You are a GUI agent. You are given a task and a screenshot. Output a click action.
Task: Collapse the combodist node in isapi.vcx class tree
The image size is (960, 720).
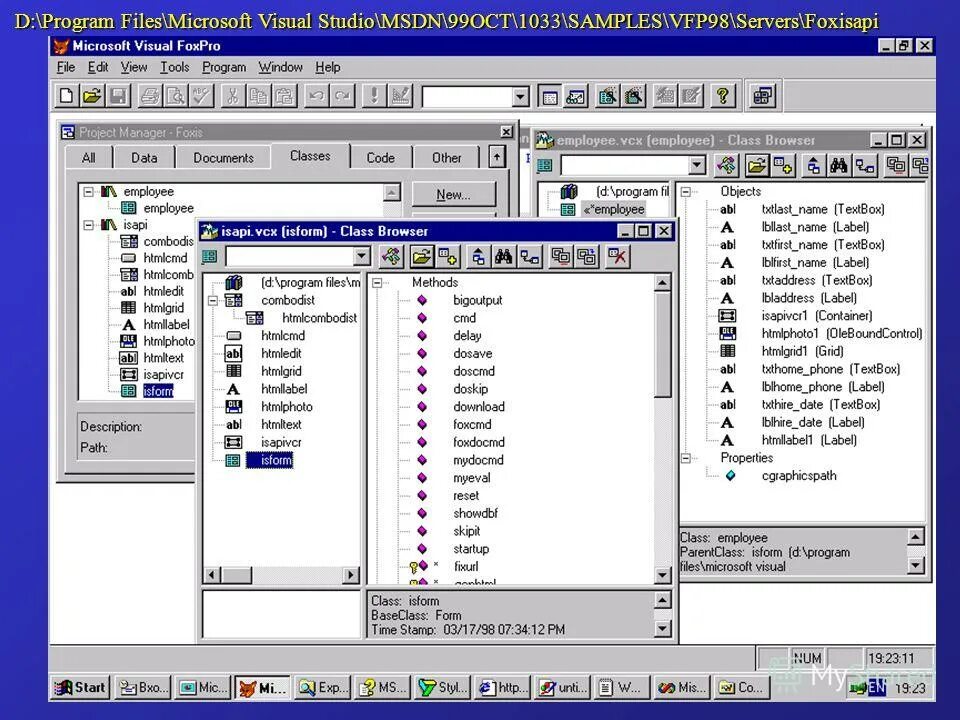click(x=212, y=301)
